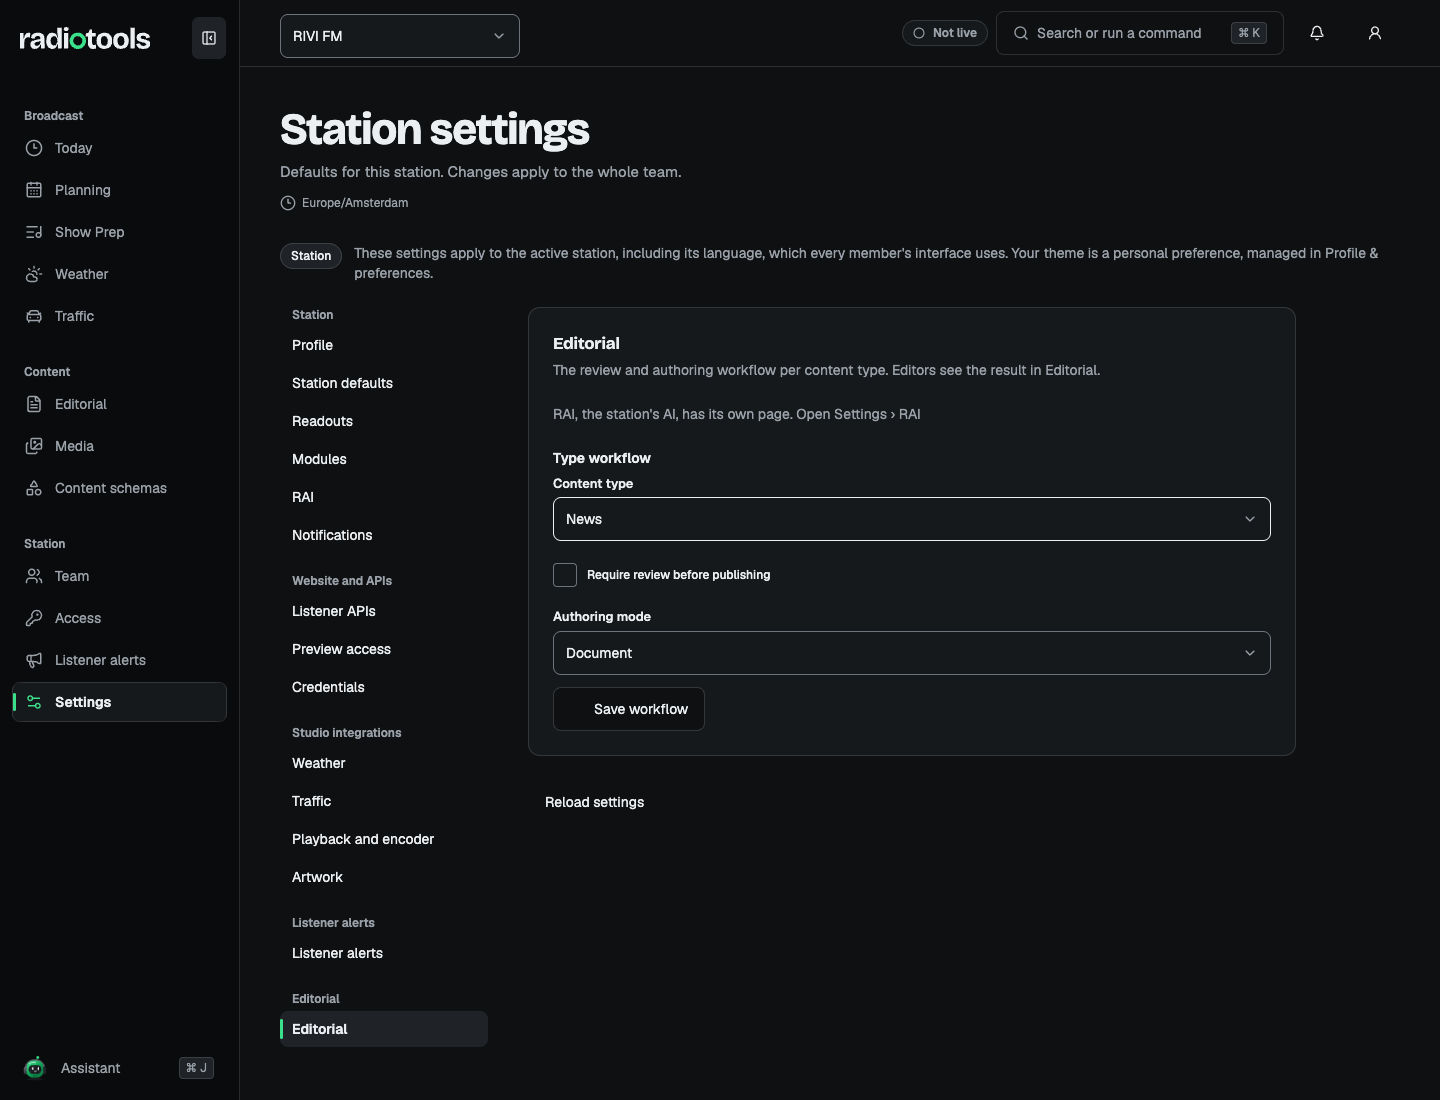This screenshot has width=1440, height=1100.
Task: Click the Editorial document icon in sidebar
Action: click(x=34, y=404)
